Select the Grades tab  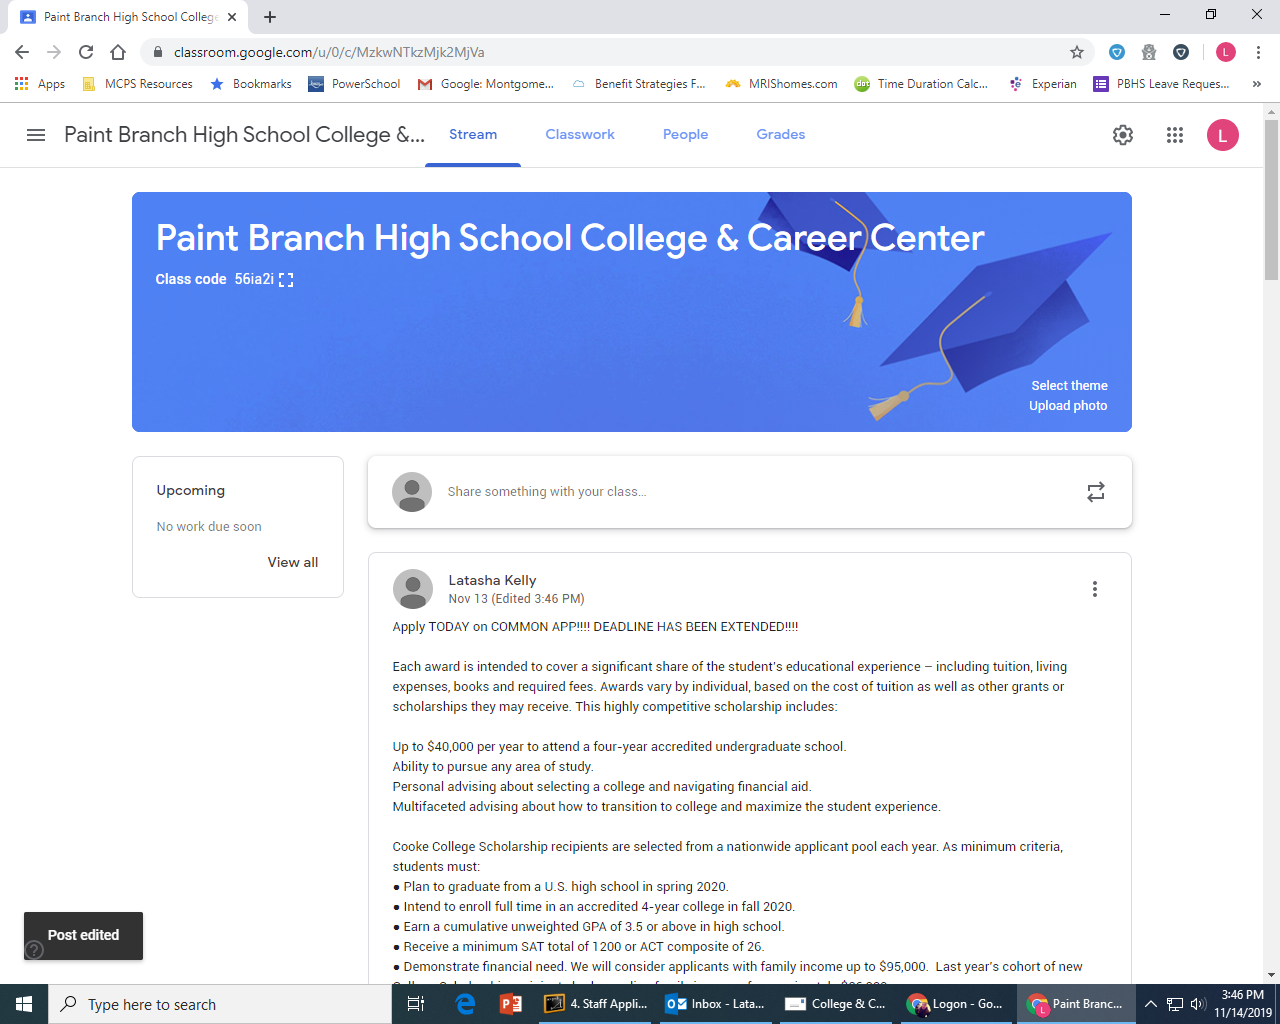[x=780, y=134]
